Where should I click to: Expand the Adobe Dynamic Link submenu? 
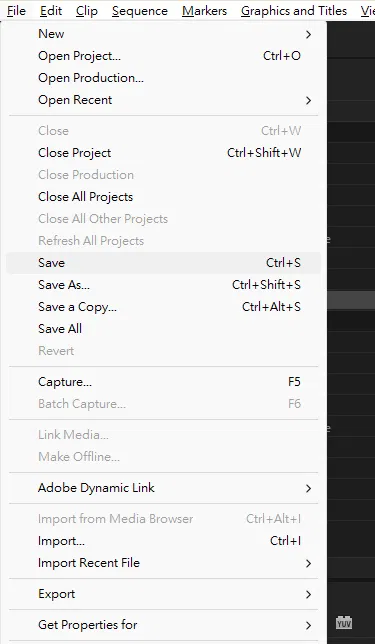pos(163,488)
